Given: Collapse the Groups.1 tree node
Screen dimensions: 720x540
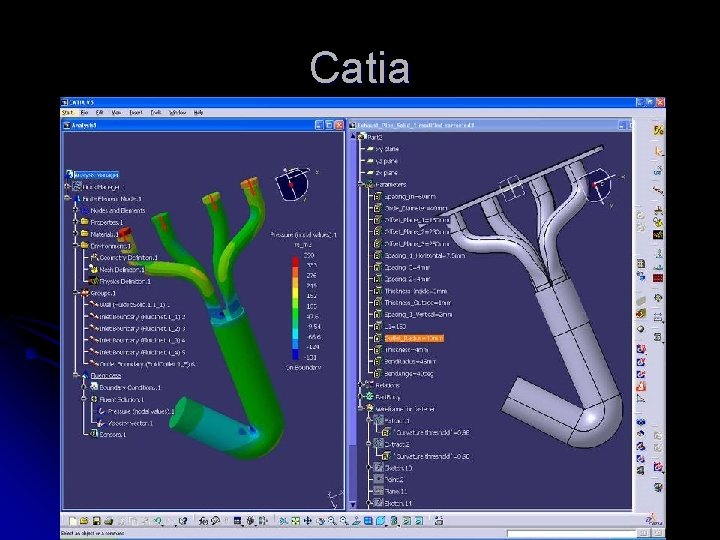Looking at the screenshot, I should [75, 293].
